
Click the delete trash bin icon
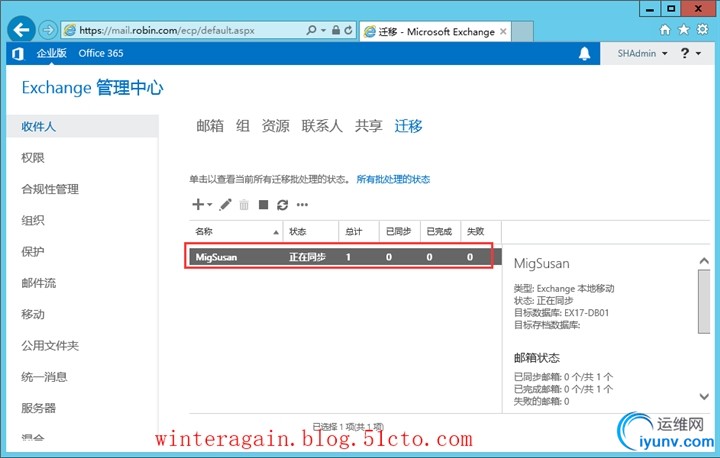tap(244, 205)
